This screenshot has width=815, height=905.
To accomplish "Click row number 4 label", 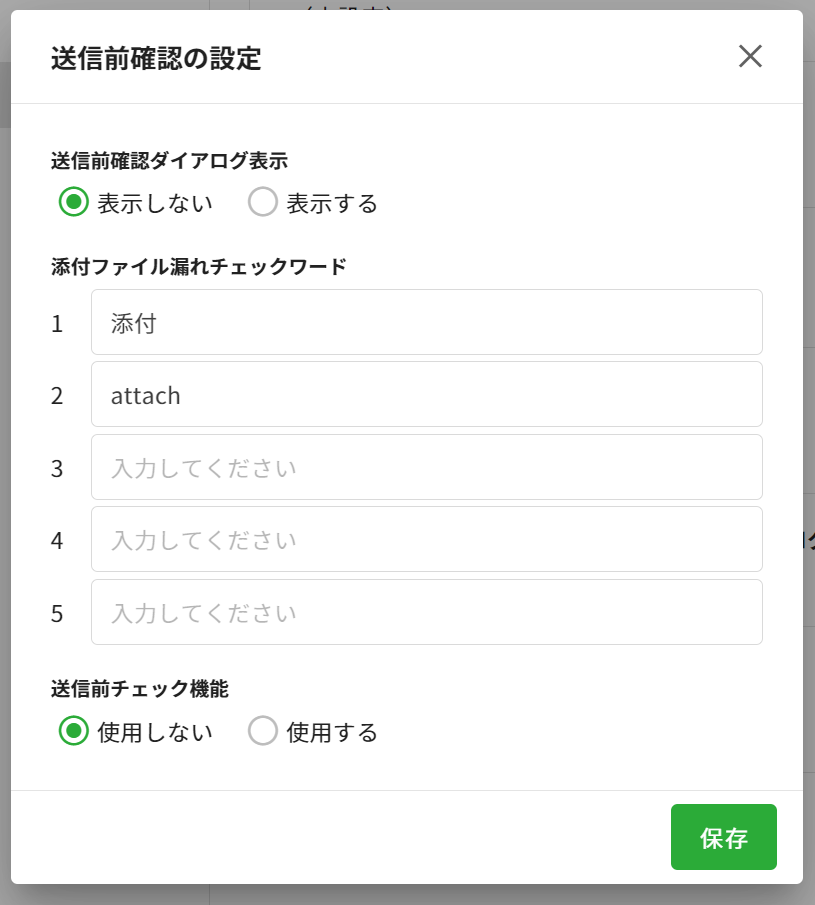I will (57, 540).
